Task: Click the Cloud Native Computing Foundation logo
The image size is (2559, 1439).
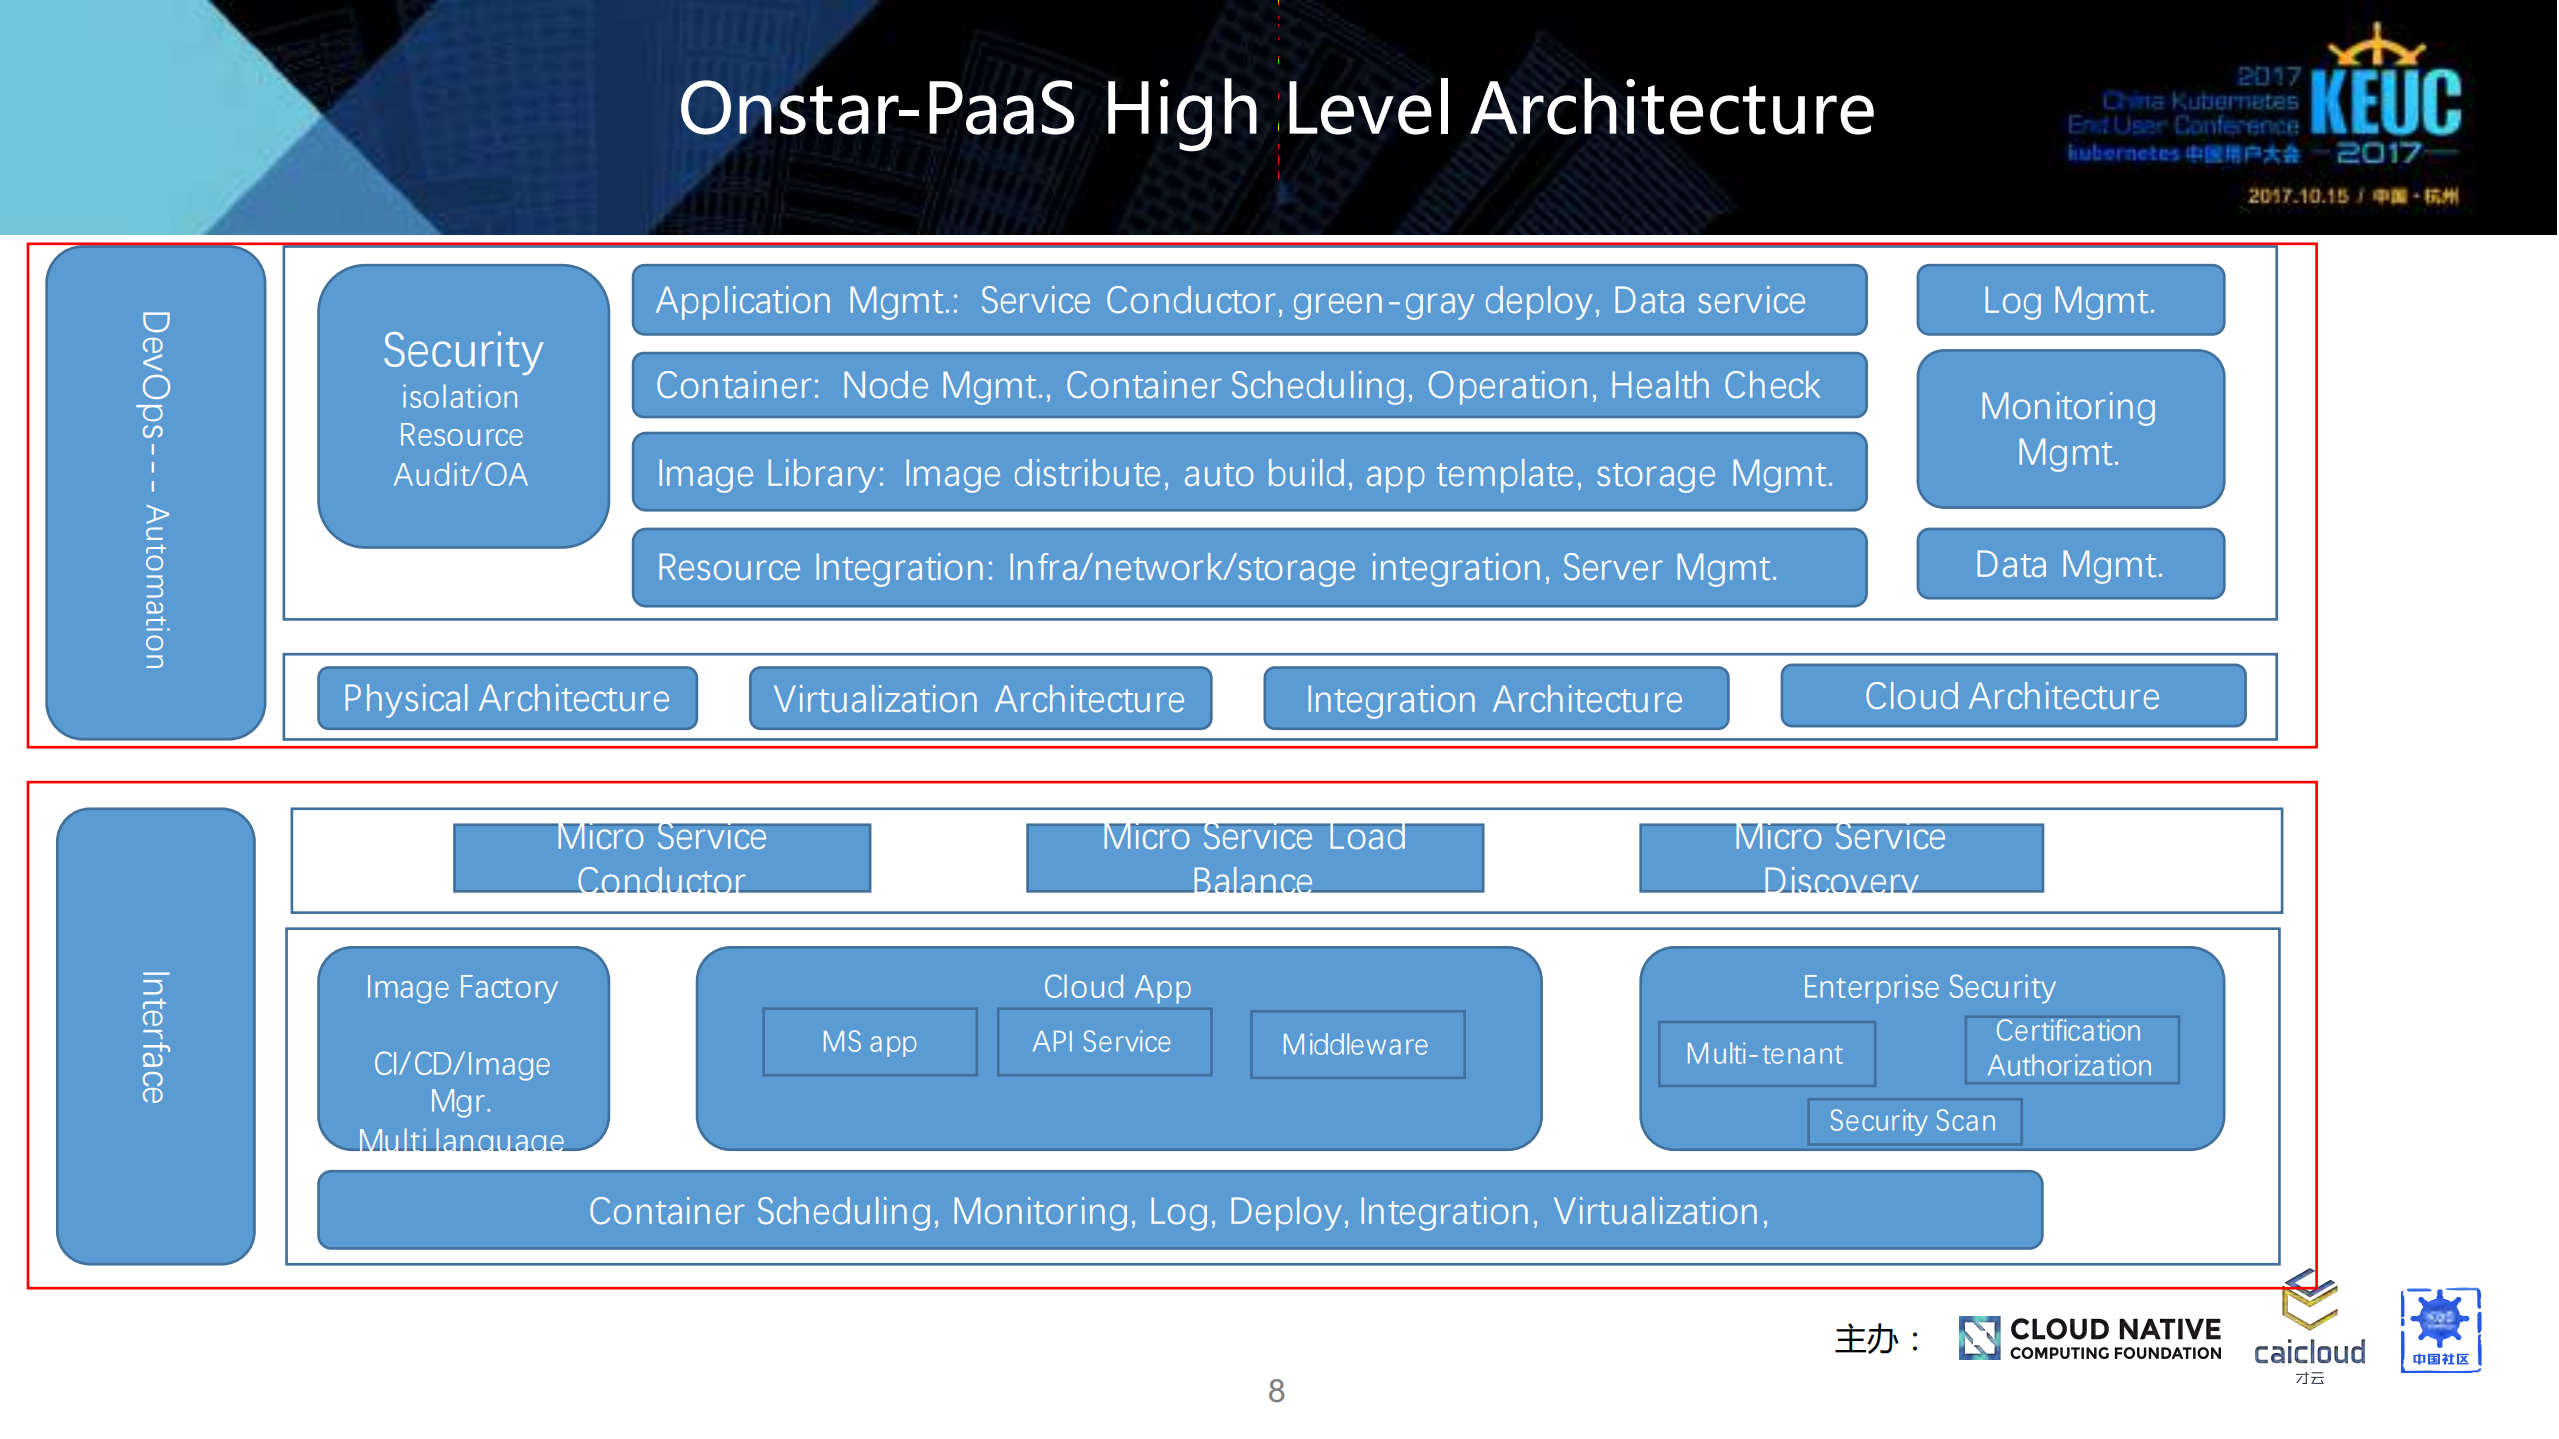Action: [x=2090, y=1338]
